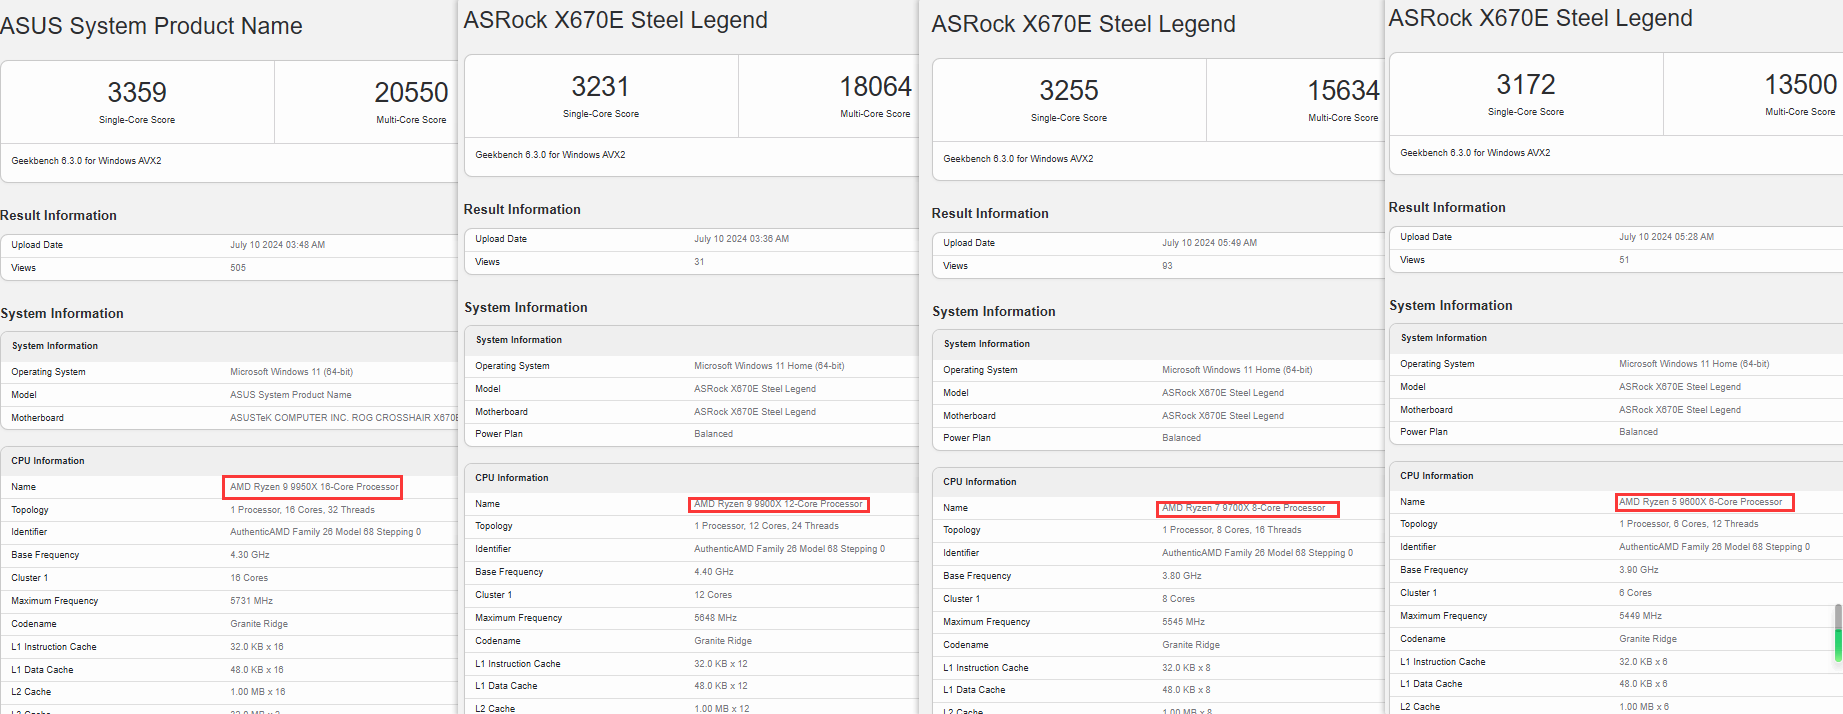The height and width of the screenshot is (714, 1843).
Task: Click the upload date July 10 2024 05:28 AM
Action: tap(1666, 237)
